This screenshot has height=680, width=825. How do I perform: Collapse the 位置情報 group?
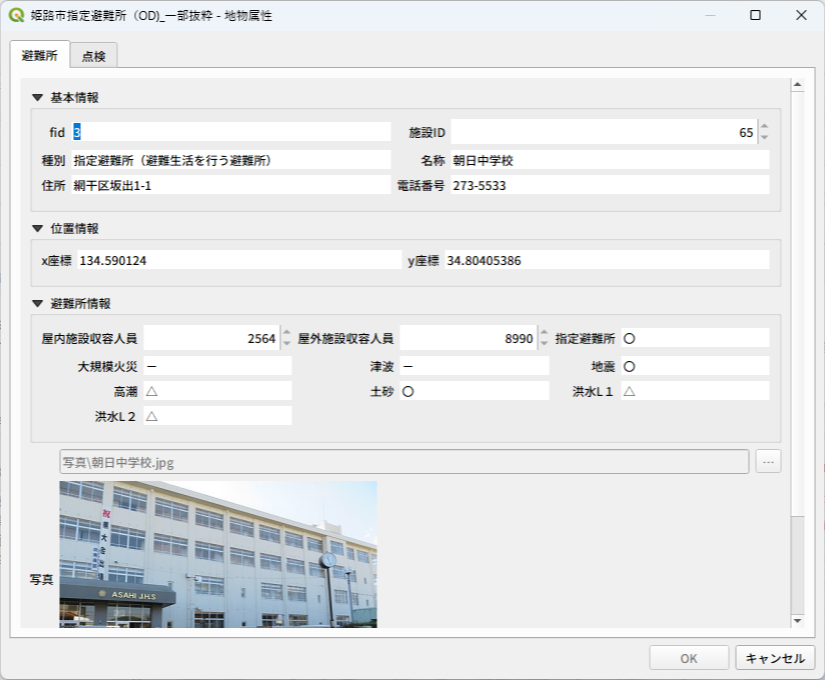click(x=37, y=229)
